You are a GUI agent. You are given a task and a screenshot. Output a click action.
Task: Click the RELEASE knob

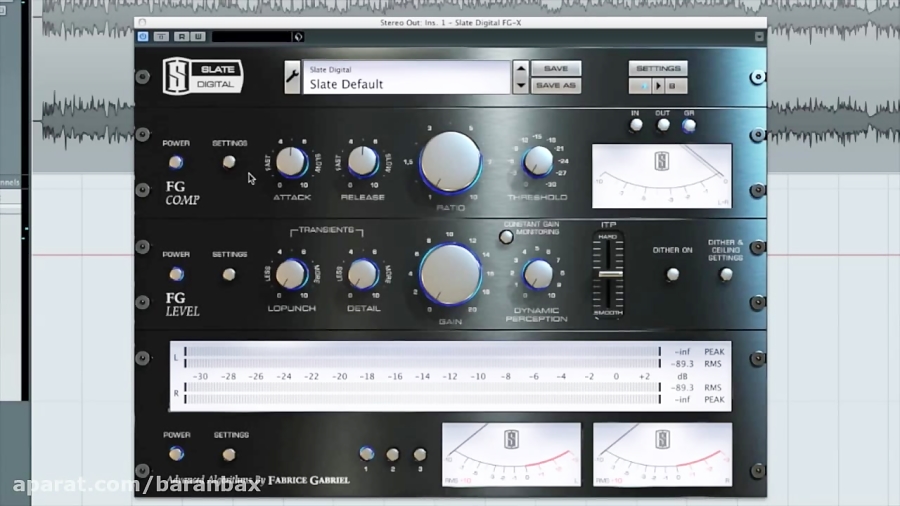click(363, 162)
